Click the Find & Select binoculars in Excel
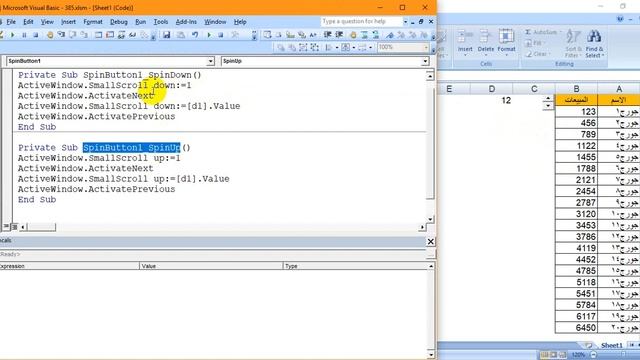This screenshot has width=640, height=360. tap(594, 37)
